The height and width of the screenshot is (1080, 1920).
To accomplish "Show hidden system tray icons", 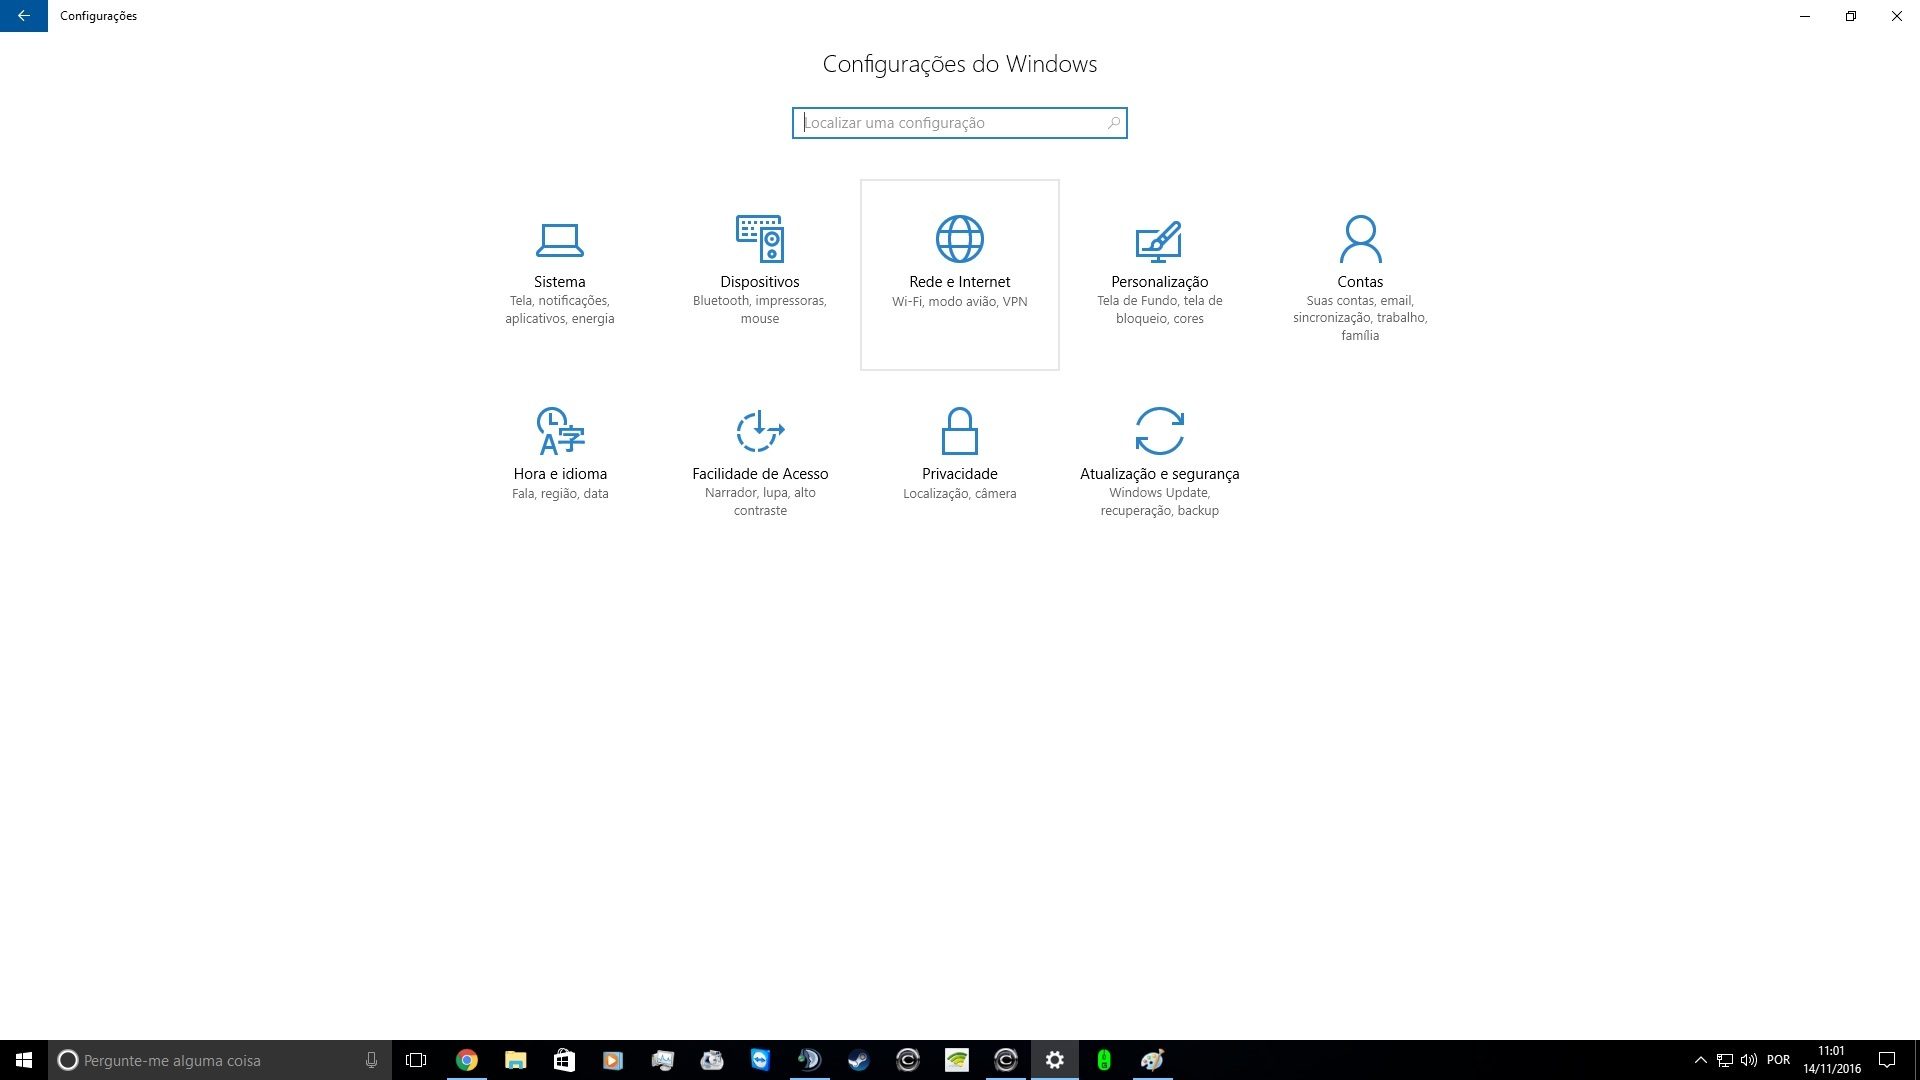I will (1700, 1060).
